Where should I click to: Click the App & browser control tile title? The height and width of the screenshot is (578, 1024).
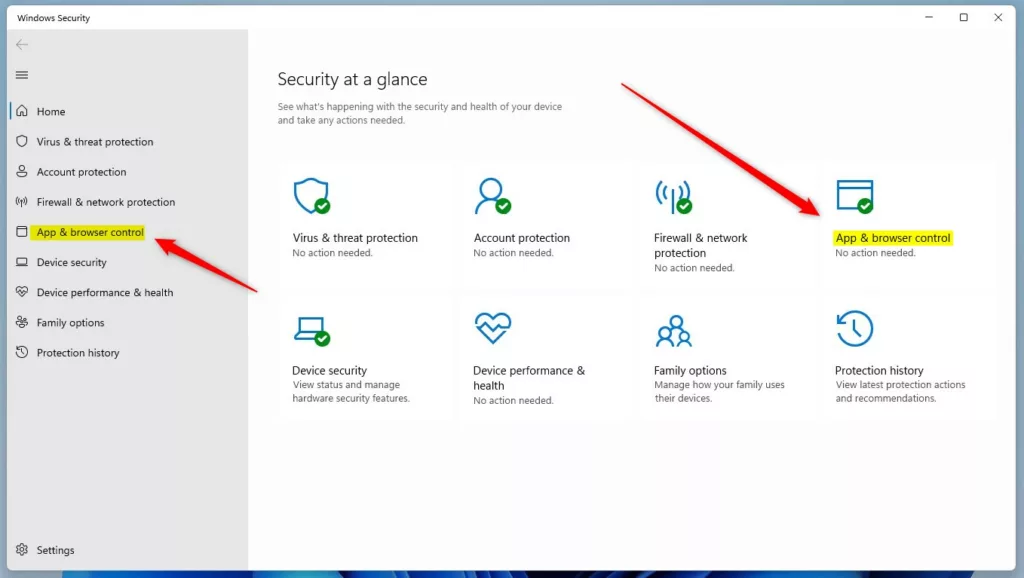pyautogui.click(x=893, y=238)
